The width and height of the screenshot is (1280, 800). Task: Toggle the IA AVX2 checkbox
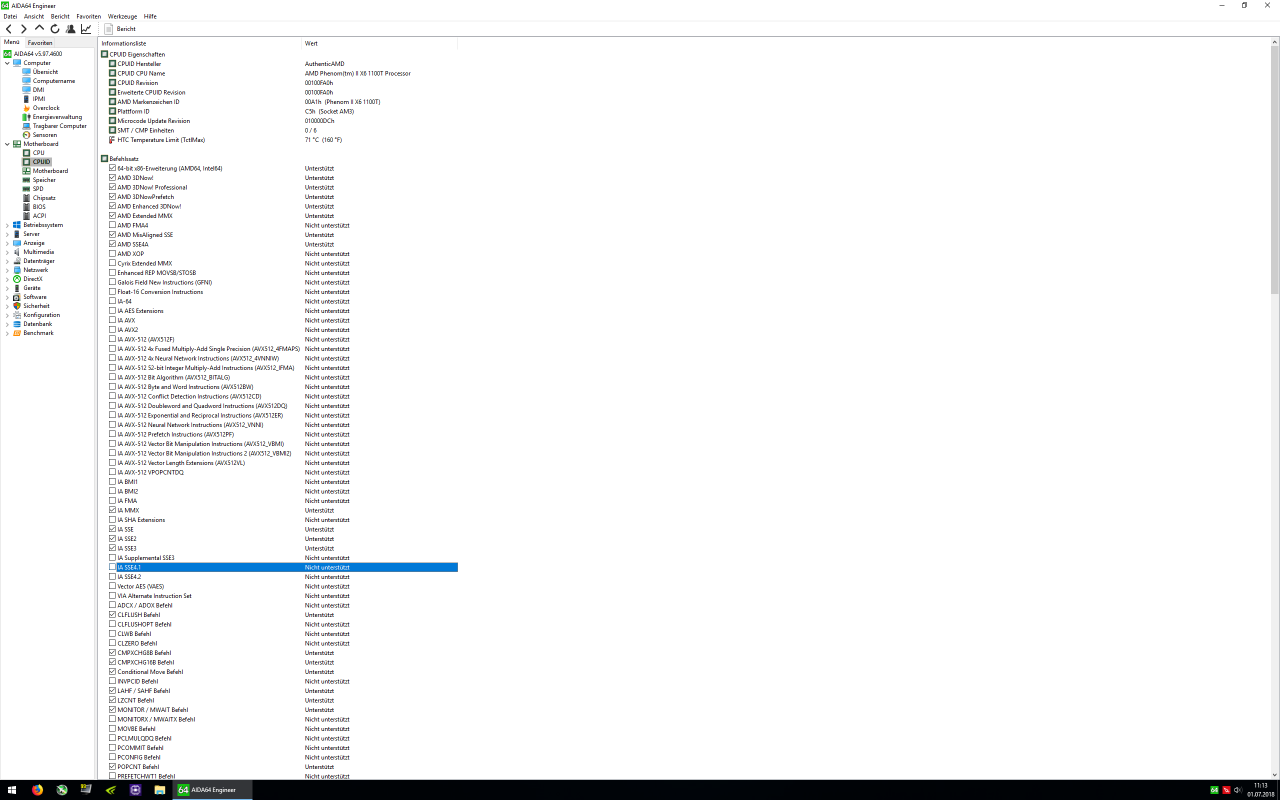tap(112, 330)
